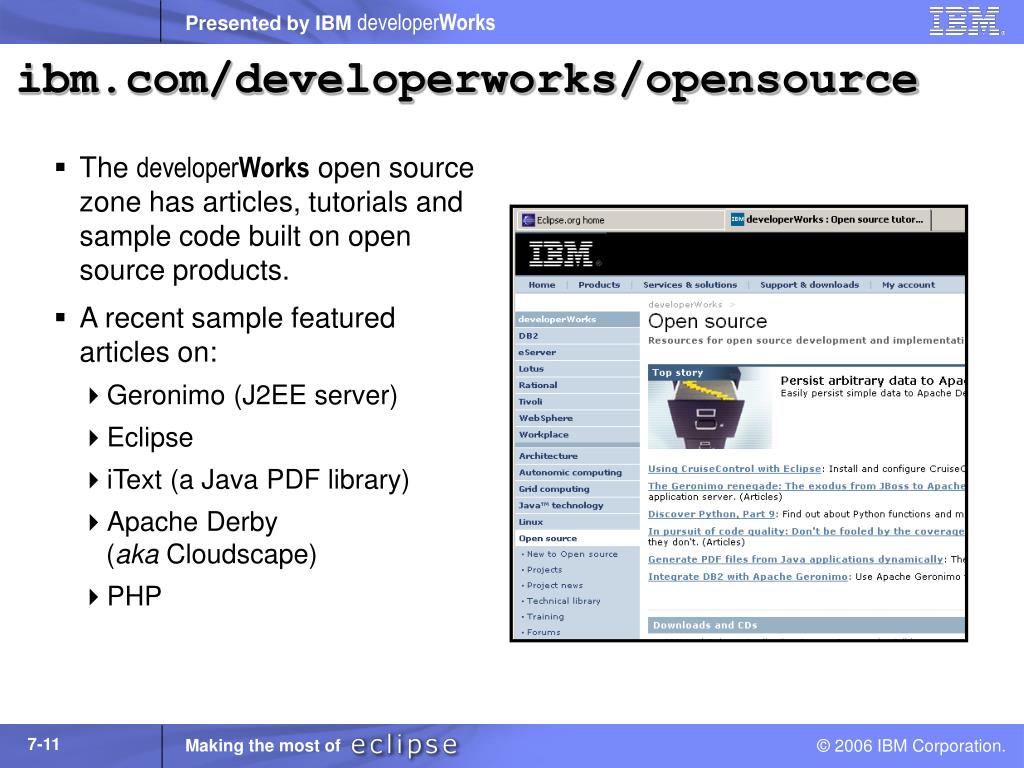Click the developerWorks breadcrumb link
Viewport: 1024px width, 768px height.
685,304
